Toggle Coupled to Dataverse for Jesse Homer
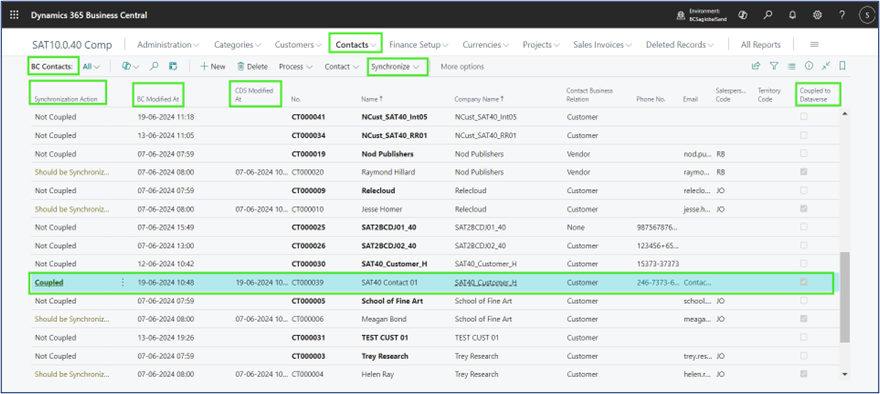 [804, 209]
